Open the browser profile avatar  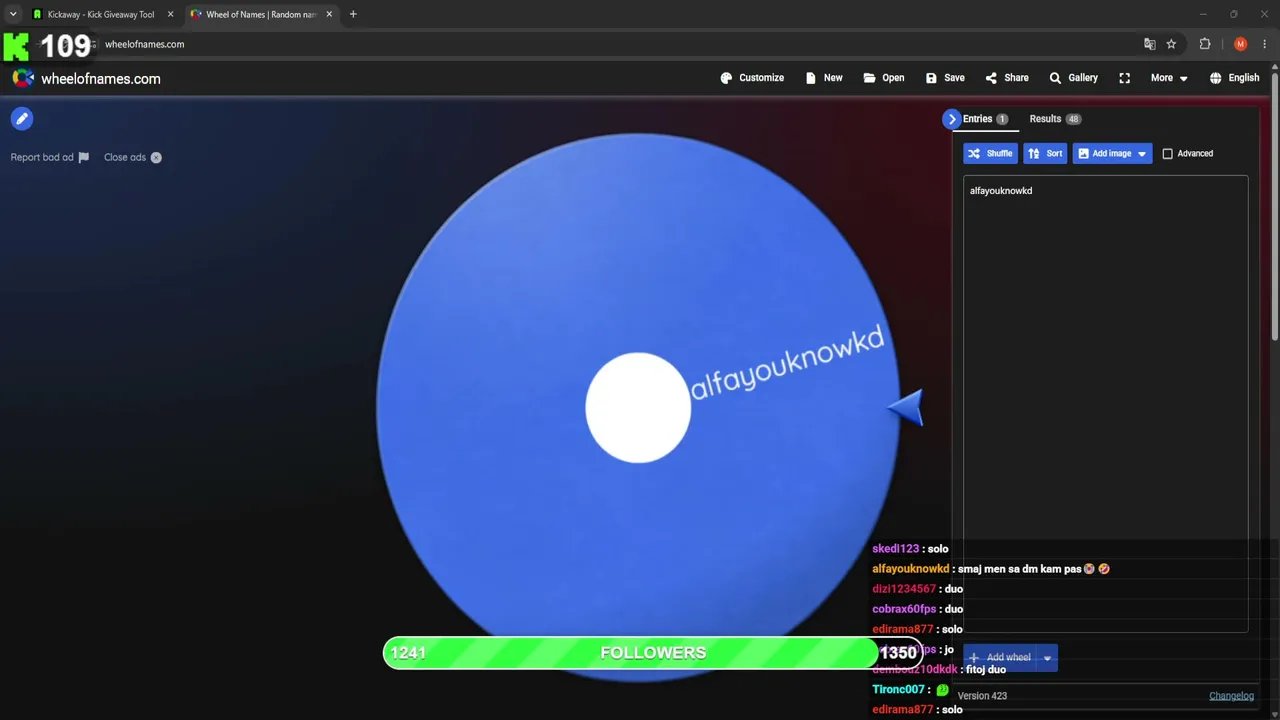pos(1240,44)
